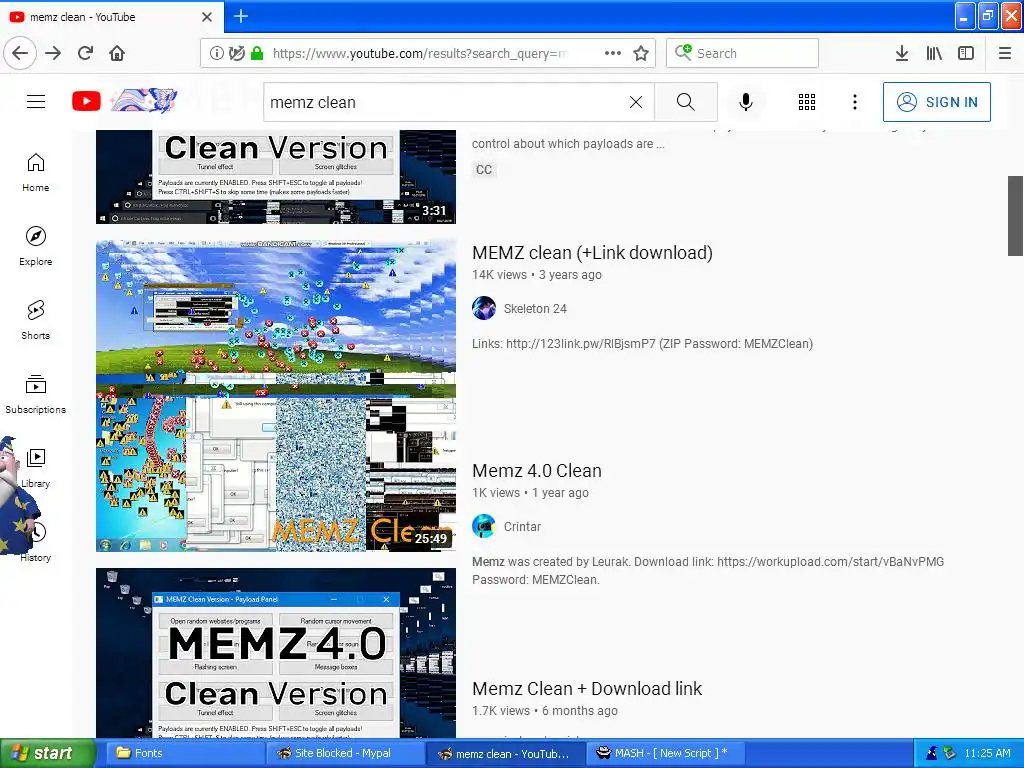Open the Windows start menu
1024x768 pixels.
click(x=48, y=753)
